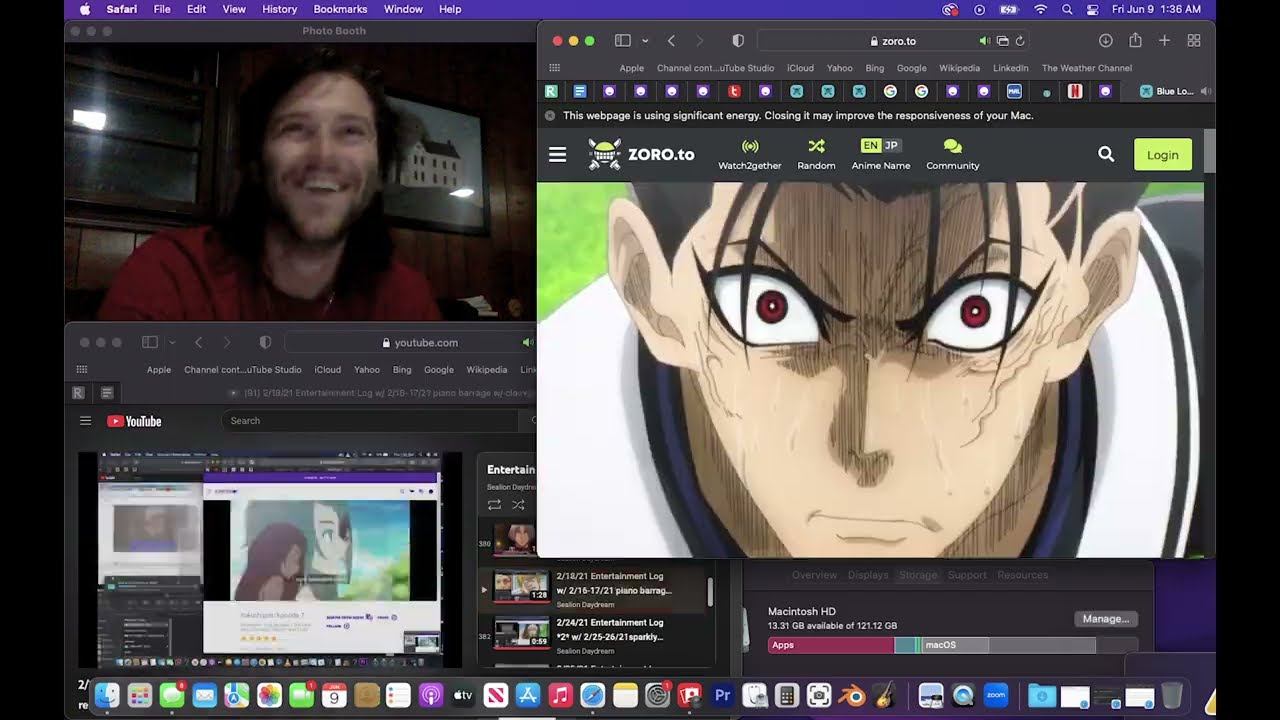Image resolution: width=1280 pixels, height=720 pixels.
Task: Go back in the zoro.to window
Action: tap(671, 41)
